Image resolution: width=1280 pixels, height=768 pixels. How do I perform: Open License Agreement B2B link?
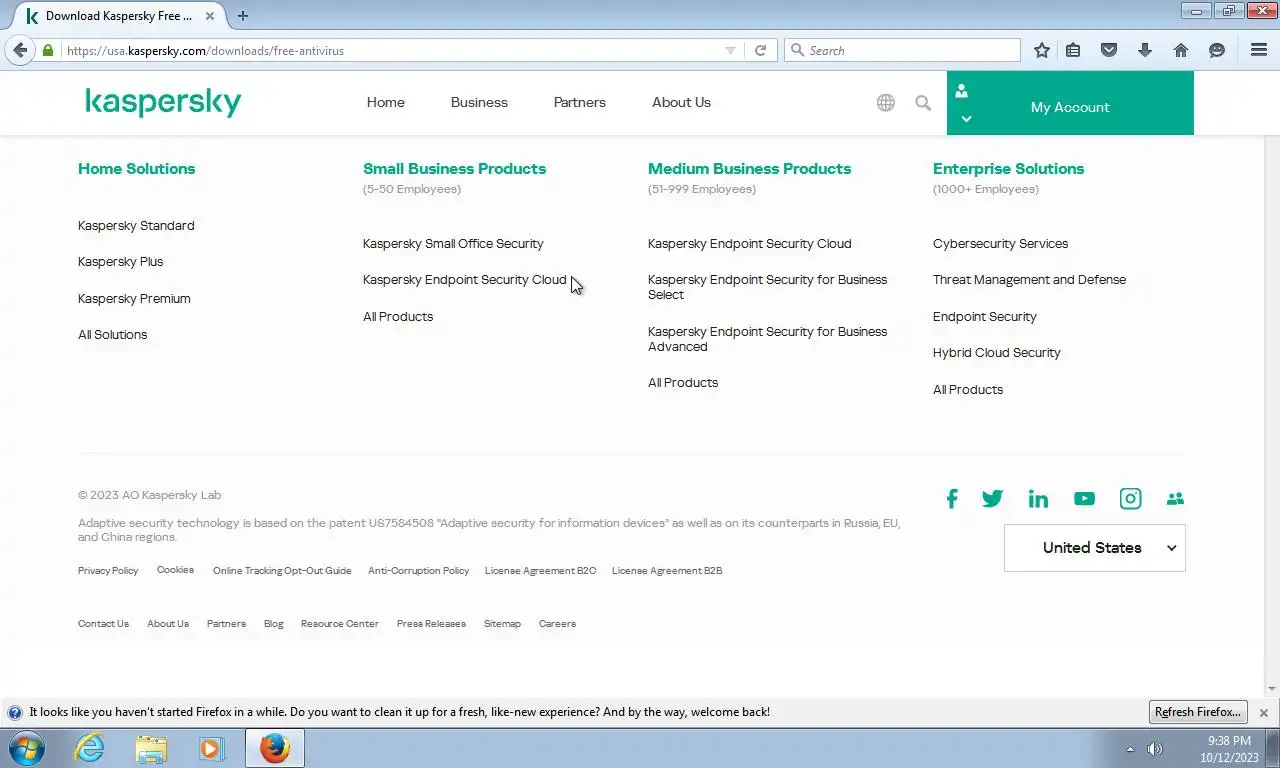pyautogui.click(x=667, y=571)
